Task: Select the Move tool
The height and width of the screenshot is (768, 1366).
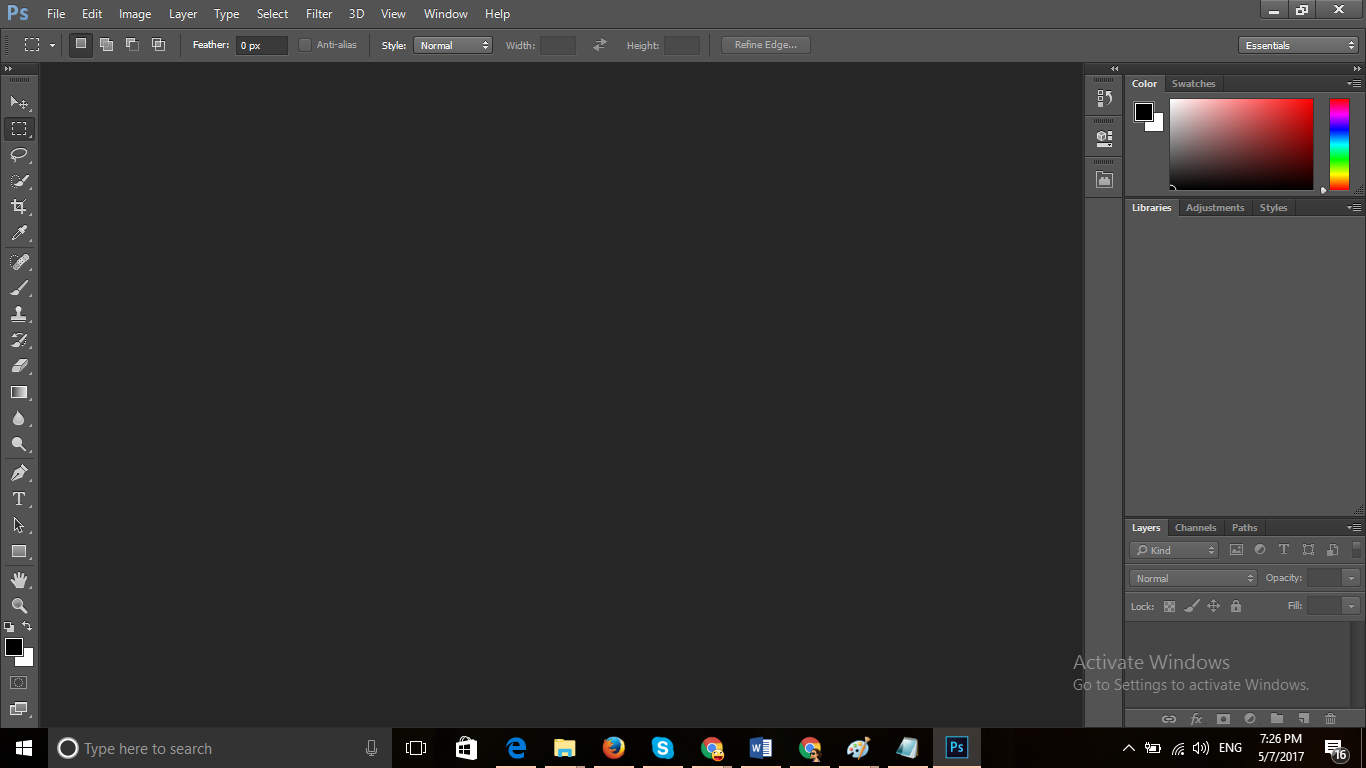Action: [x=19, y=102]
